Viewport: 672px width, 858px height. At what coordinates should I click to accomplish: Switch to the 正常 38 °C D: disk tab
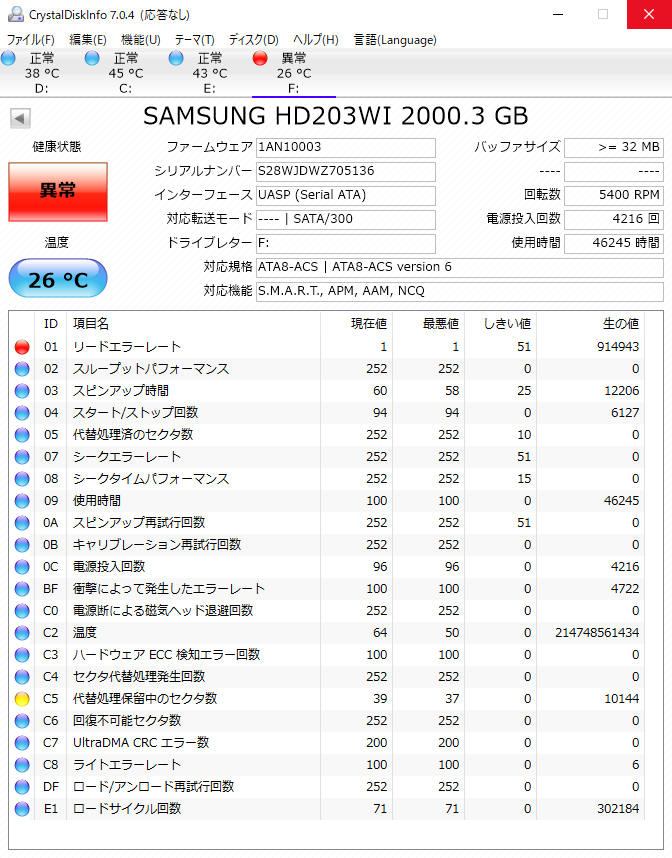coord(42,73)
